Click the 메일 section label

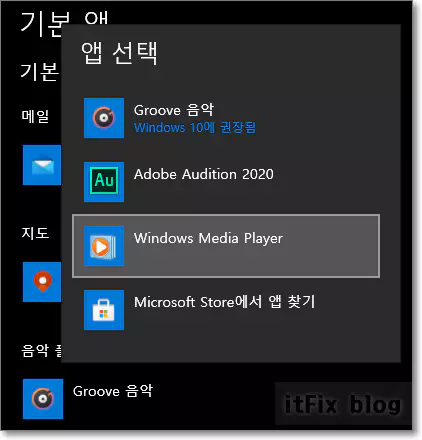35,116
